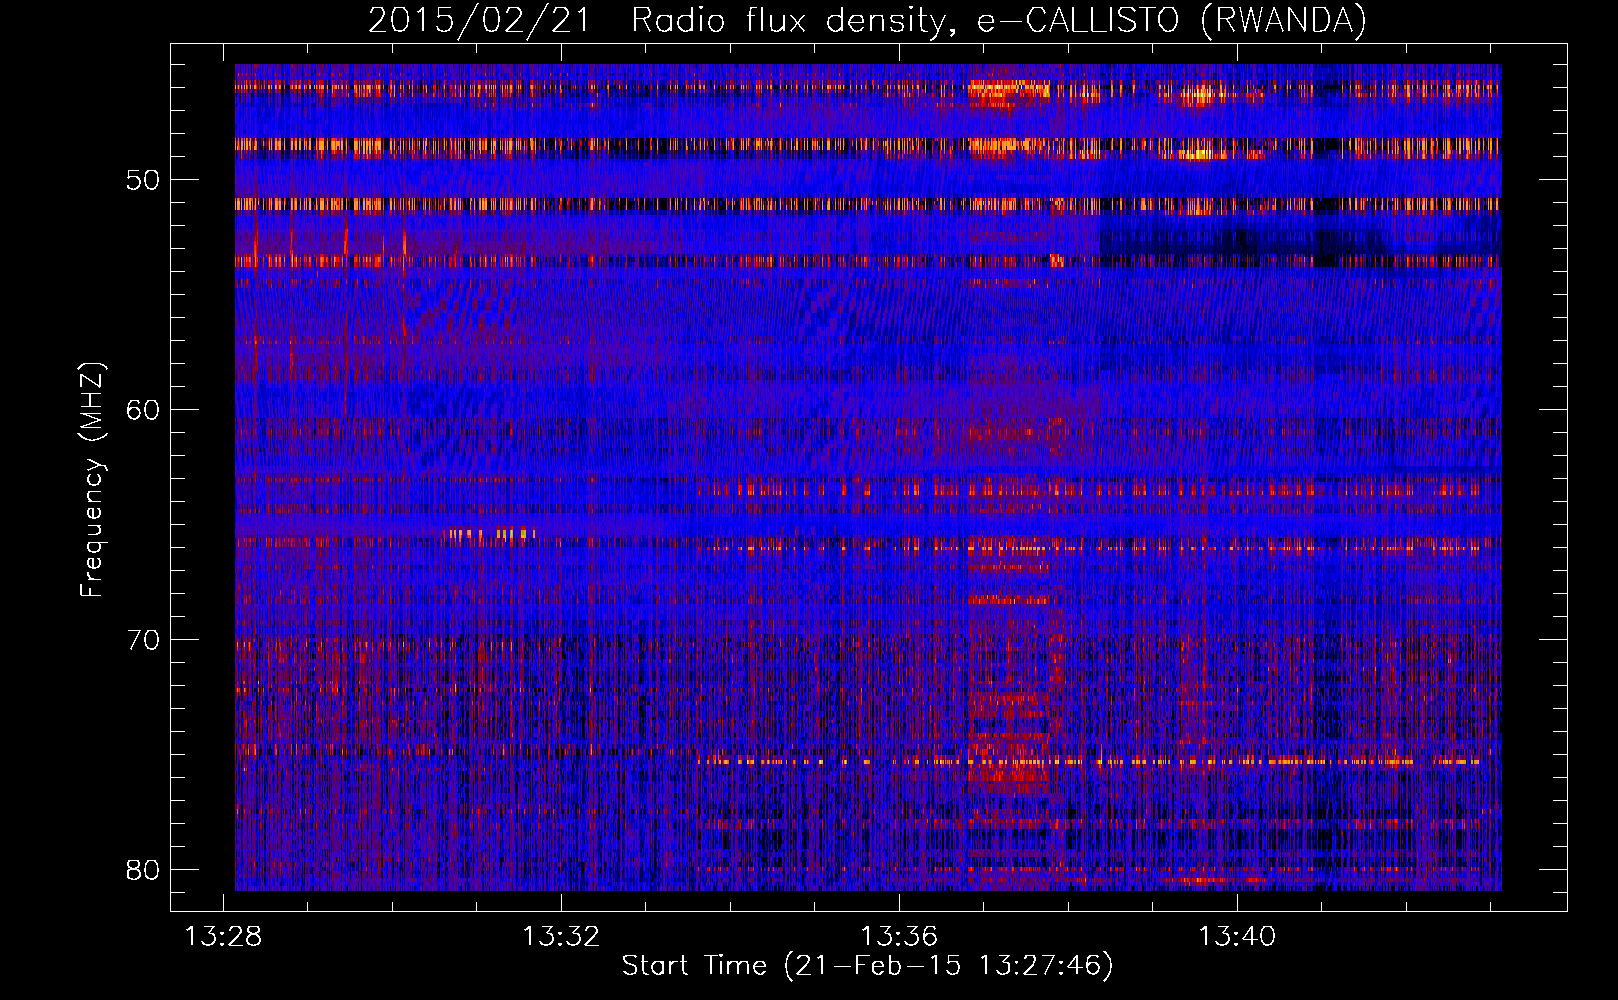1618x1000 pixels.
Task: Select the 80 MHz frequency axis label
Action: click(143, 870)
